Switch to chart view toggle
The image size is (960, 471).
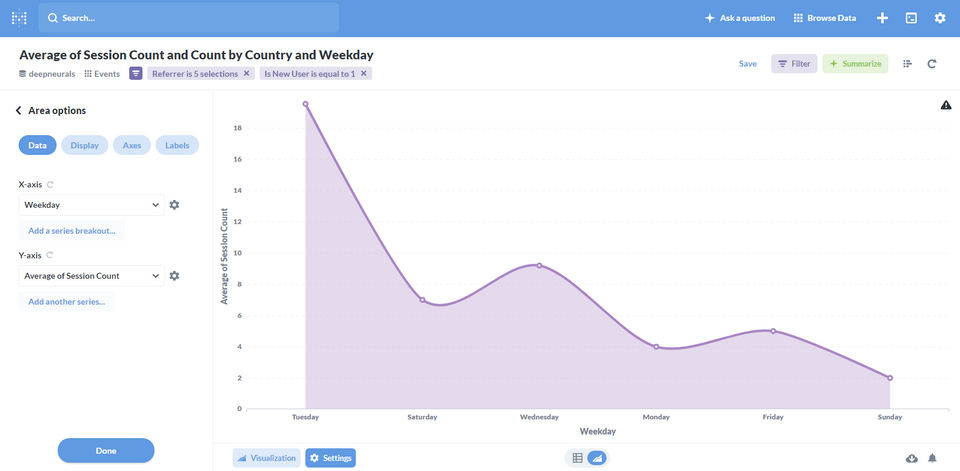[596, 458]
